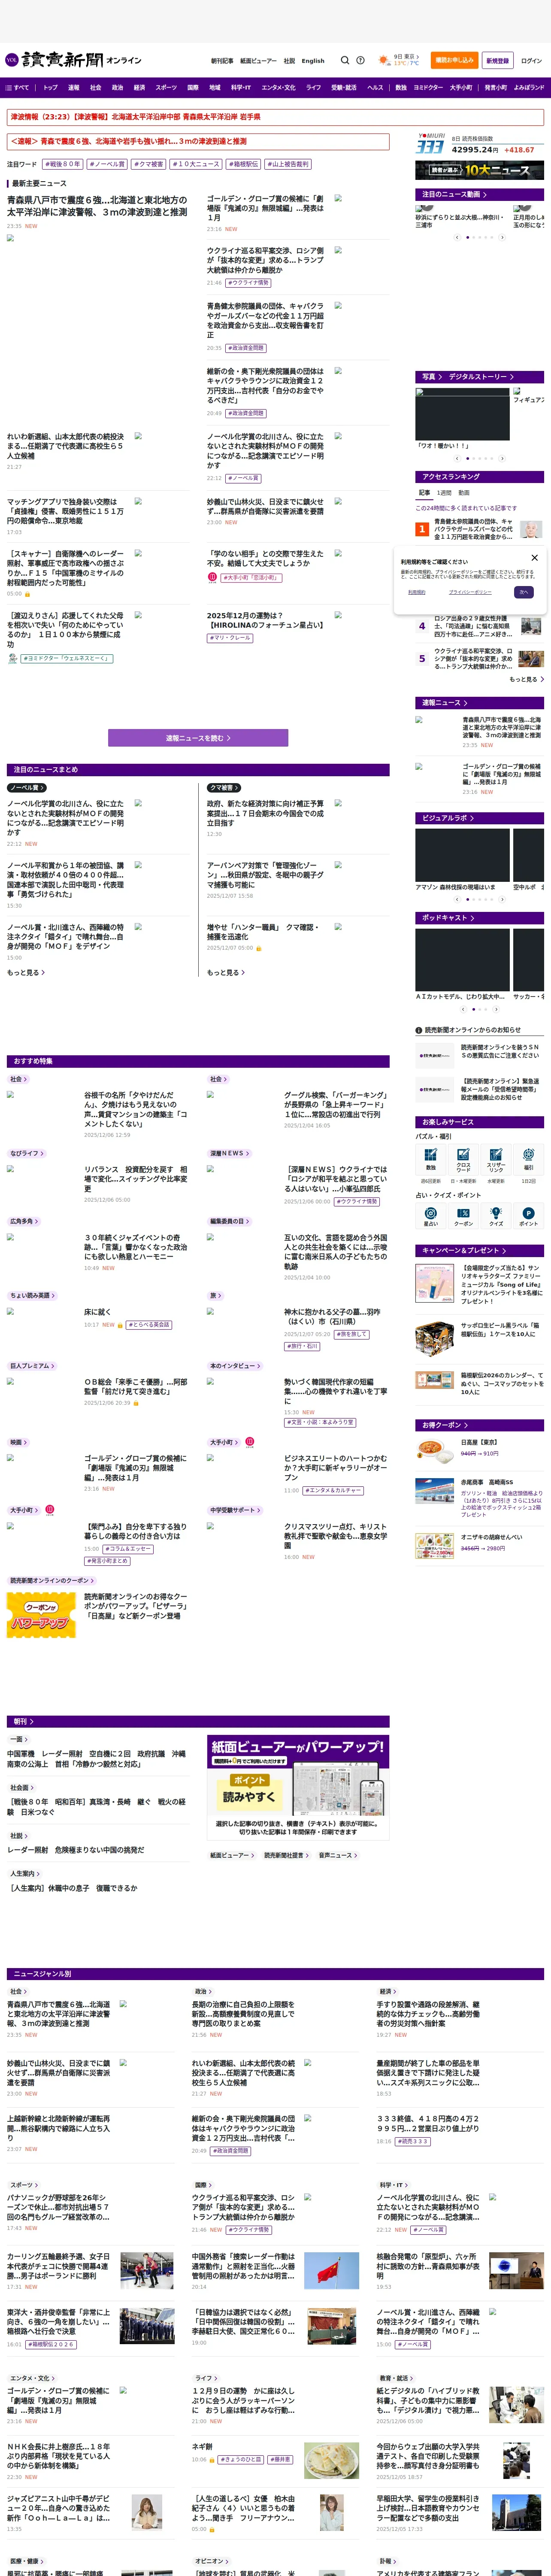Open 国際 in purple navigation bar
The height and width of the screenshot is (2576, 551).
pyautogui.click(x=193, y=87)
